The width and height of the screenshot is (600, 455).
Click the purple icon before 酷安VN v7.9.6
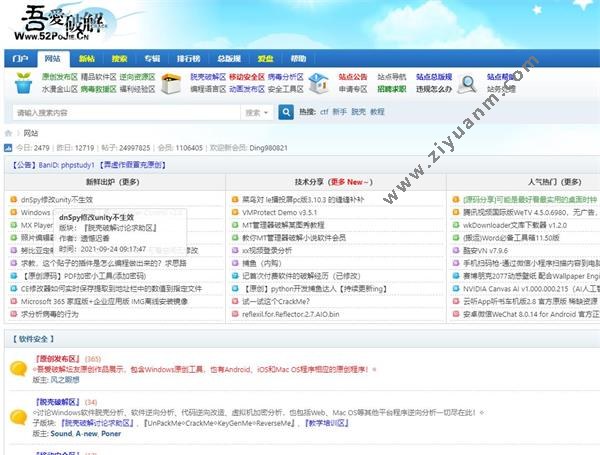[456, 251]
